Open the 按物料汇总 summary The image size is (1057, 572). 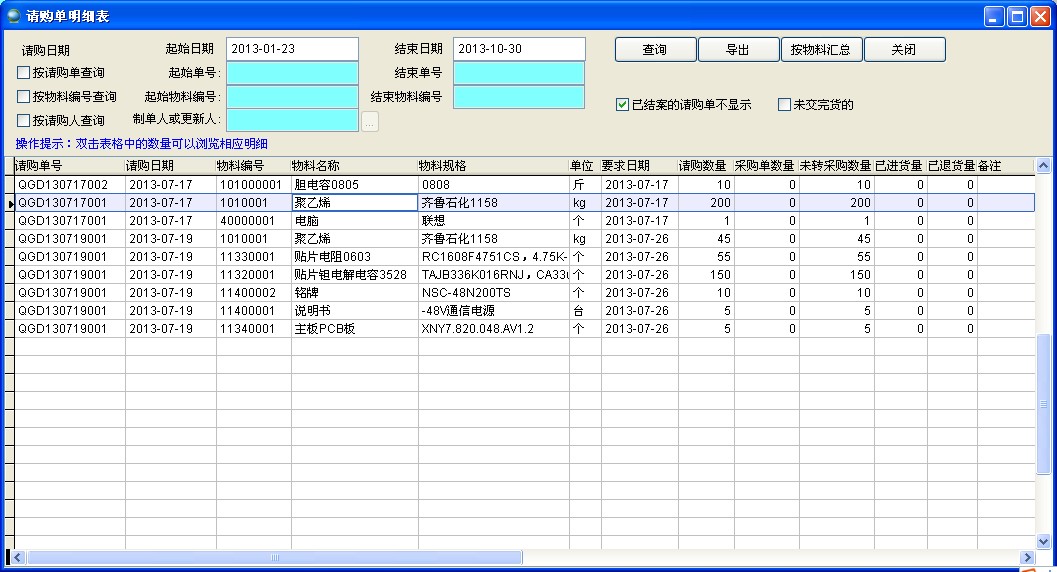pos(820,50)
